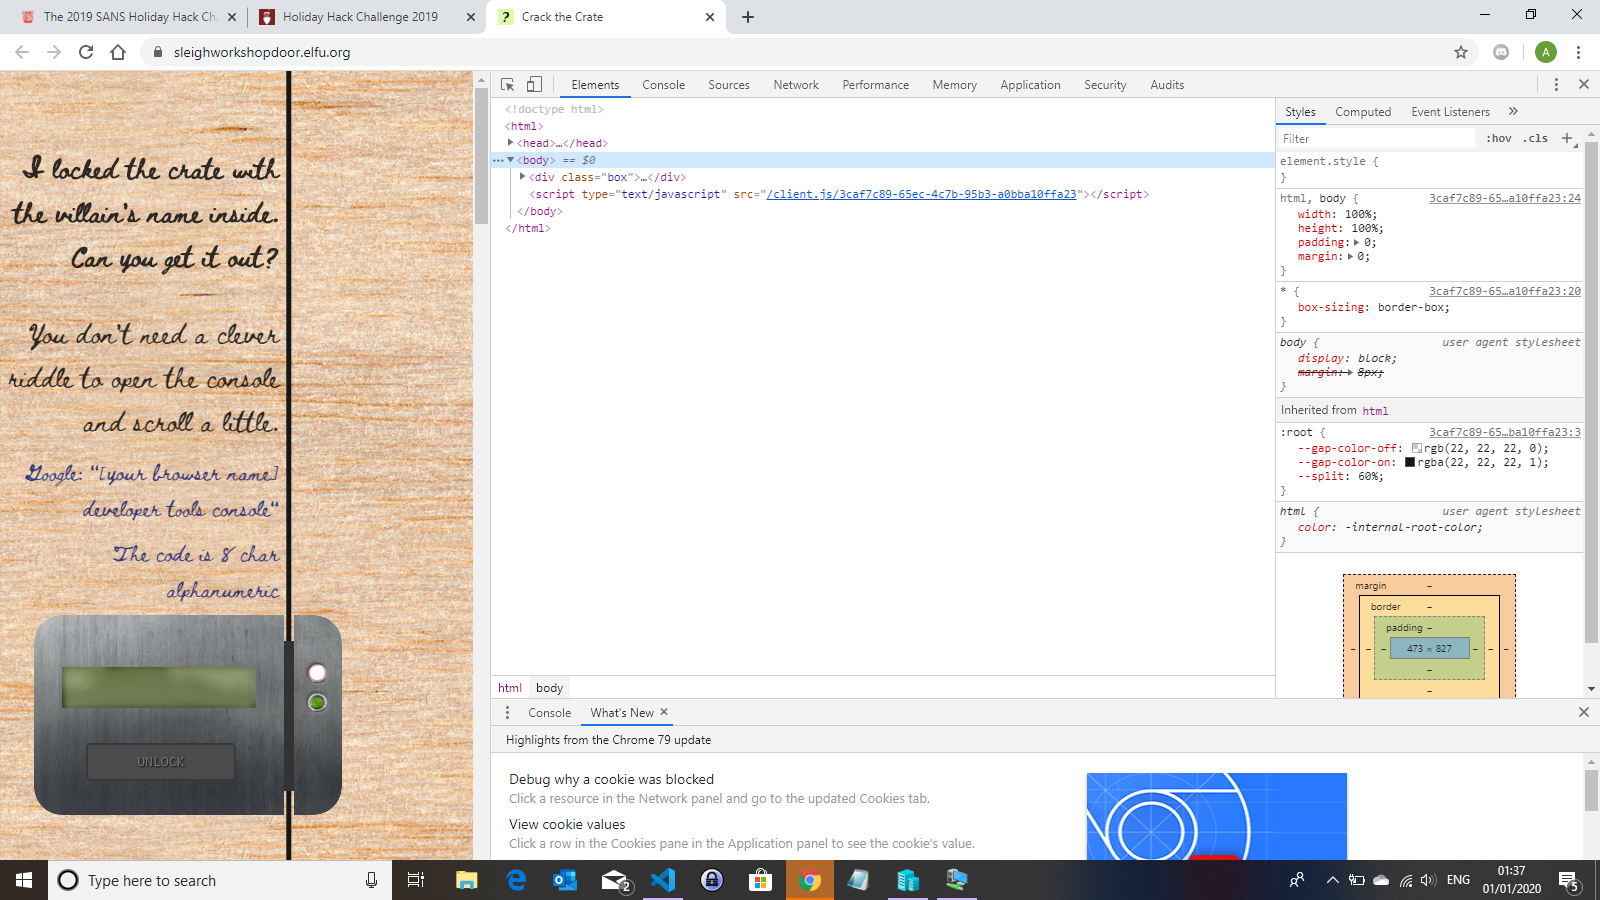Expand the head element node
Image resolution: width=1600 pixels, height=900 pixels.
tap(511, 143)
